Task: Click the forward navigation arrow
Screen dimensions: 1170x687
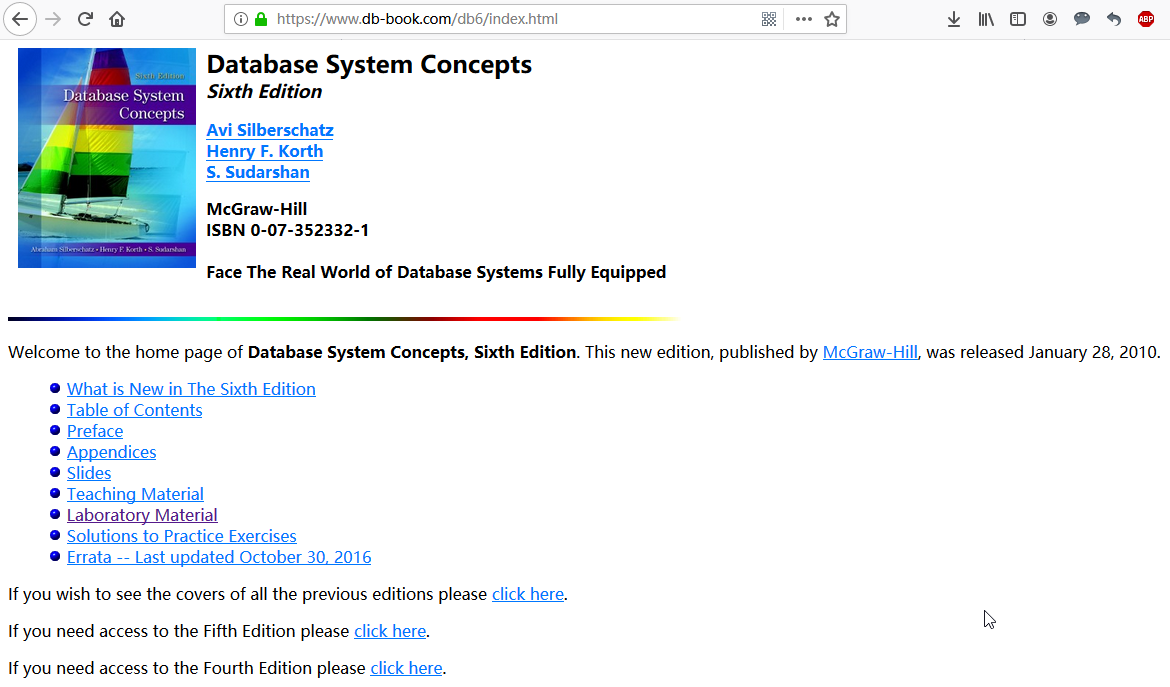Action: point(53,19)
